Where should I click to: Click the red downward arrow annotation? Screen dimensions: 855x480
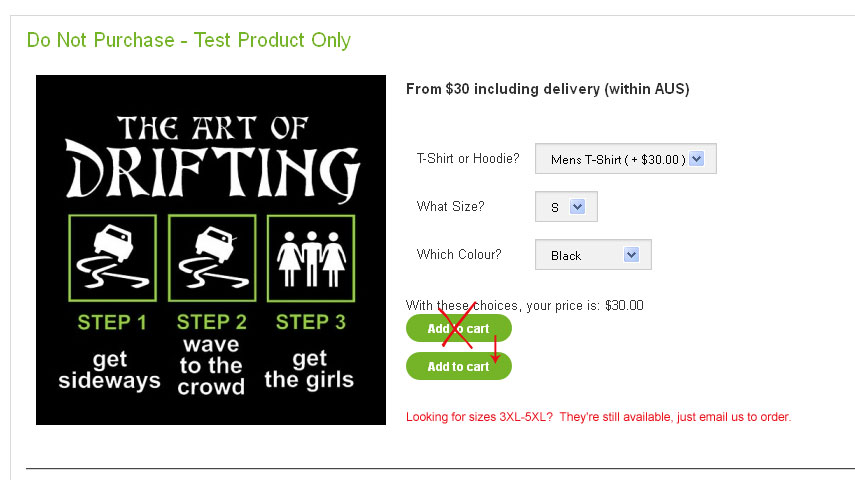[x=495, y=349]
